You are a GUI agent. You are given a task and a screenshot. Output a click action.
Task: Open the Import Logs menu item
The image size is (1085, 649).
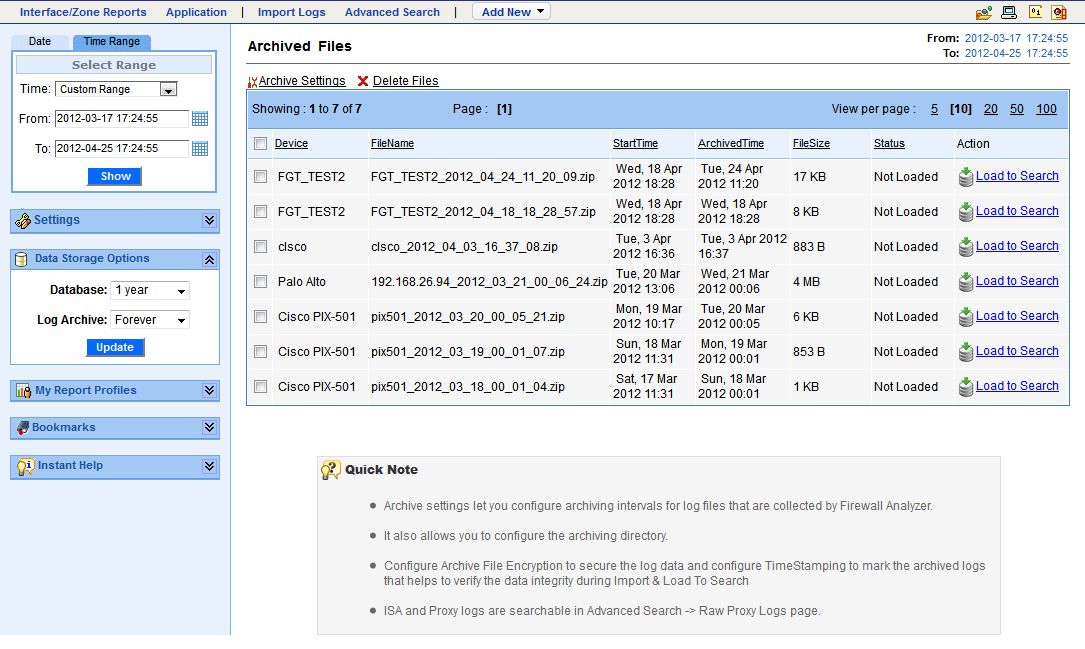point(291,12)
